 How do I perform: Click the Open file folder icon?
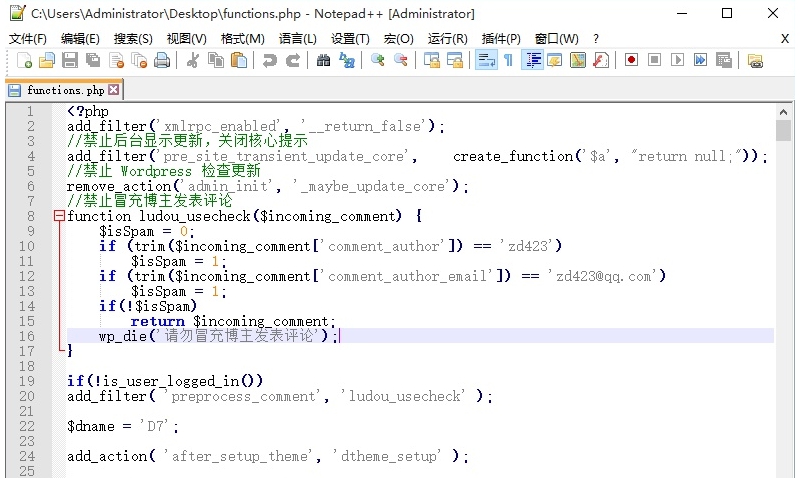pyautogui.click(x=46, y=60)
